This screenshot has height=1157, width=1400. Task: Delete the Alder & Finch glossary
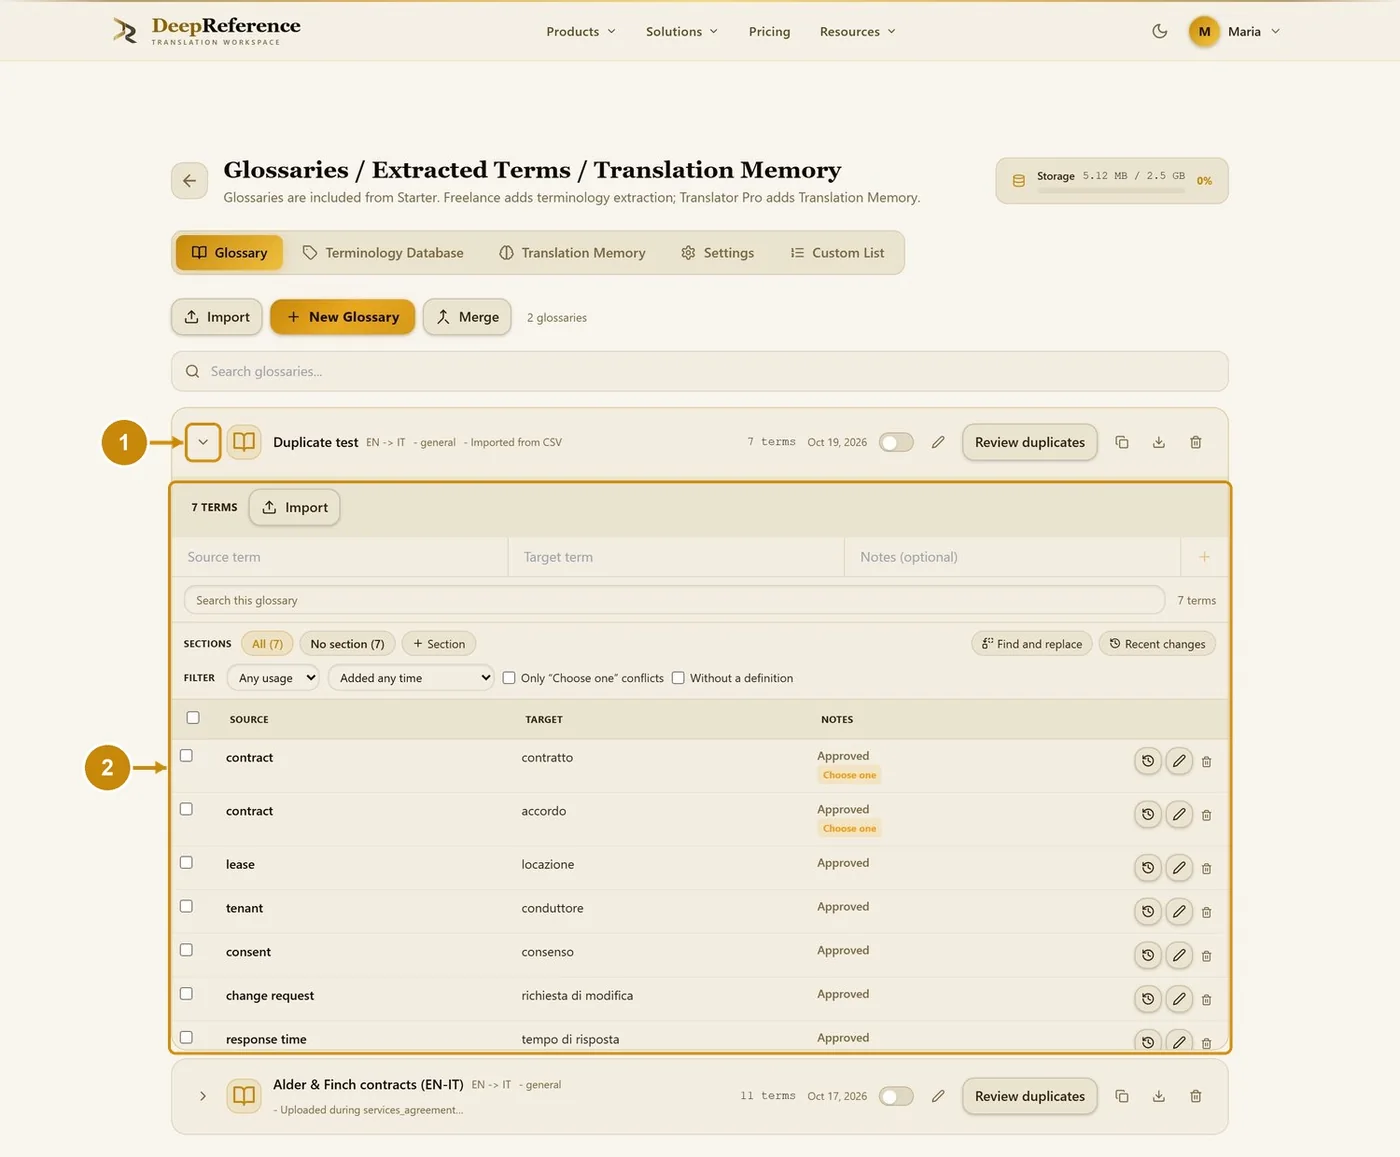tap(1196, 1096)
